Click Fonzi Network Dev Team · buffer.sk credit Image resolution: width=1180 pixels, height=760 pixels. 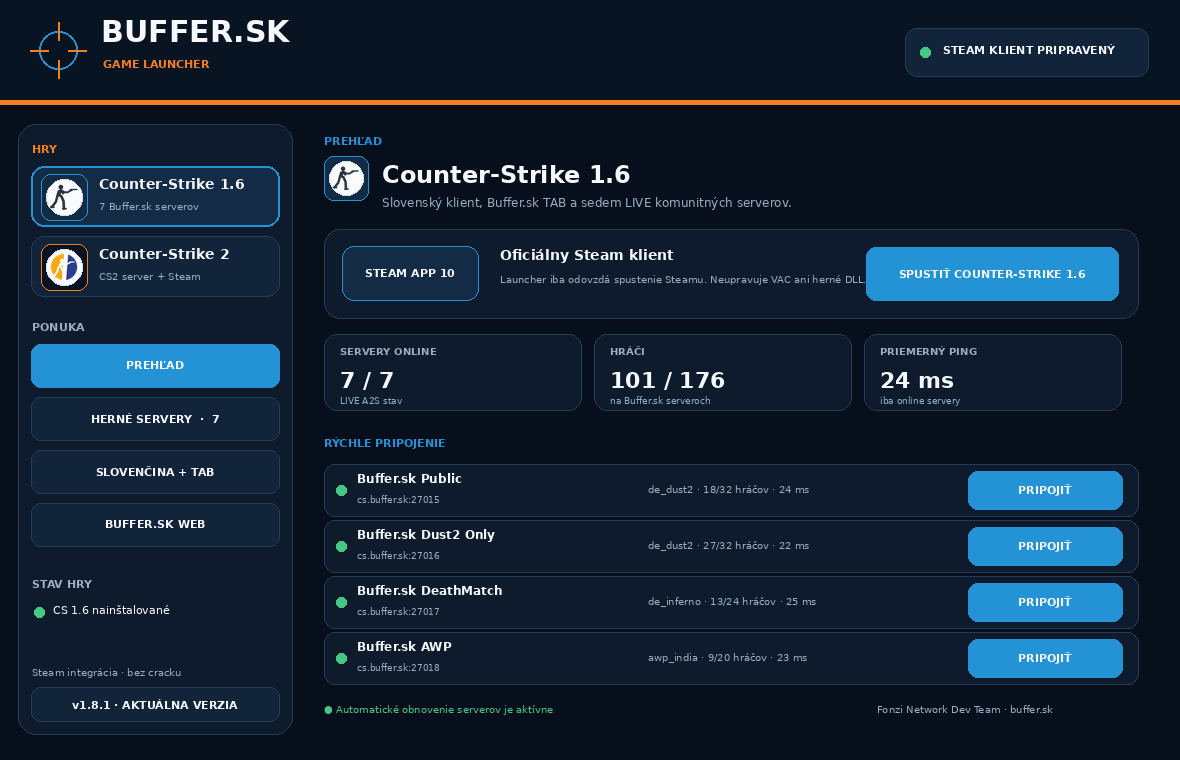pos(965,710)
